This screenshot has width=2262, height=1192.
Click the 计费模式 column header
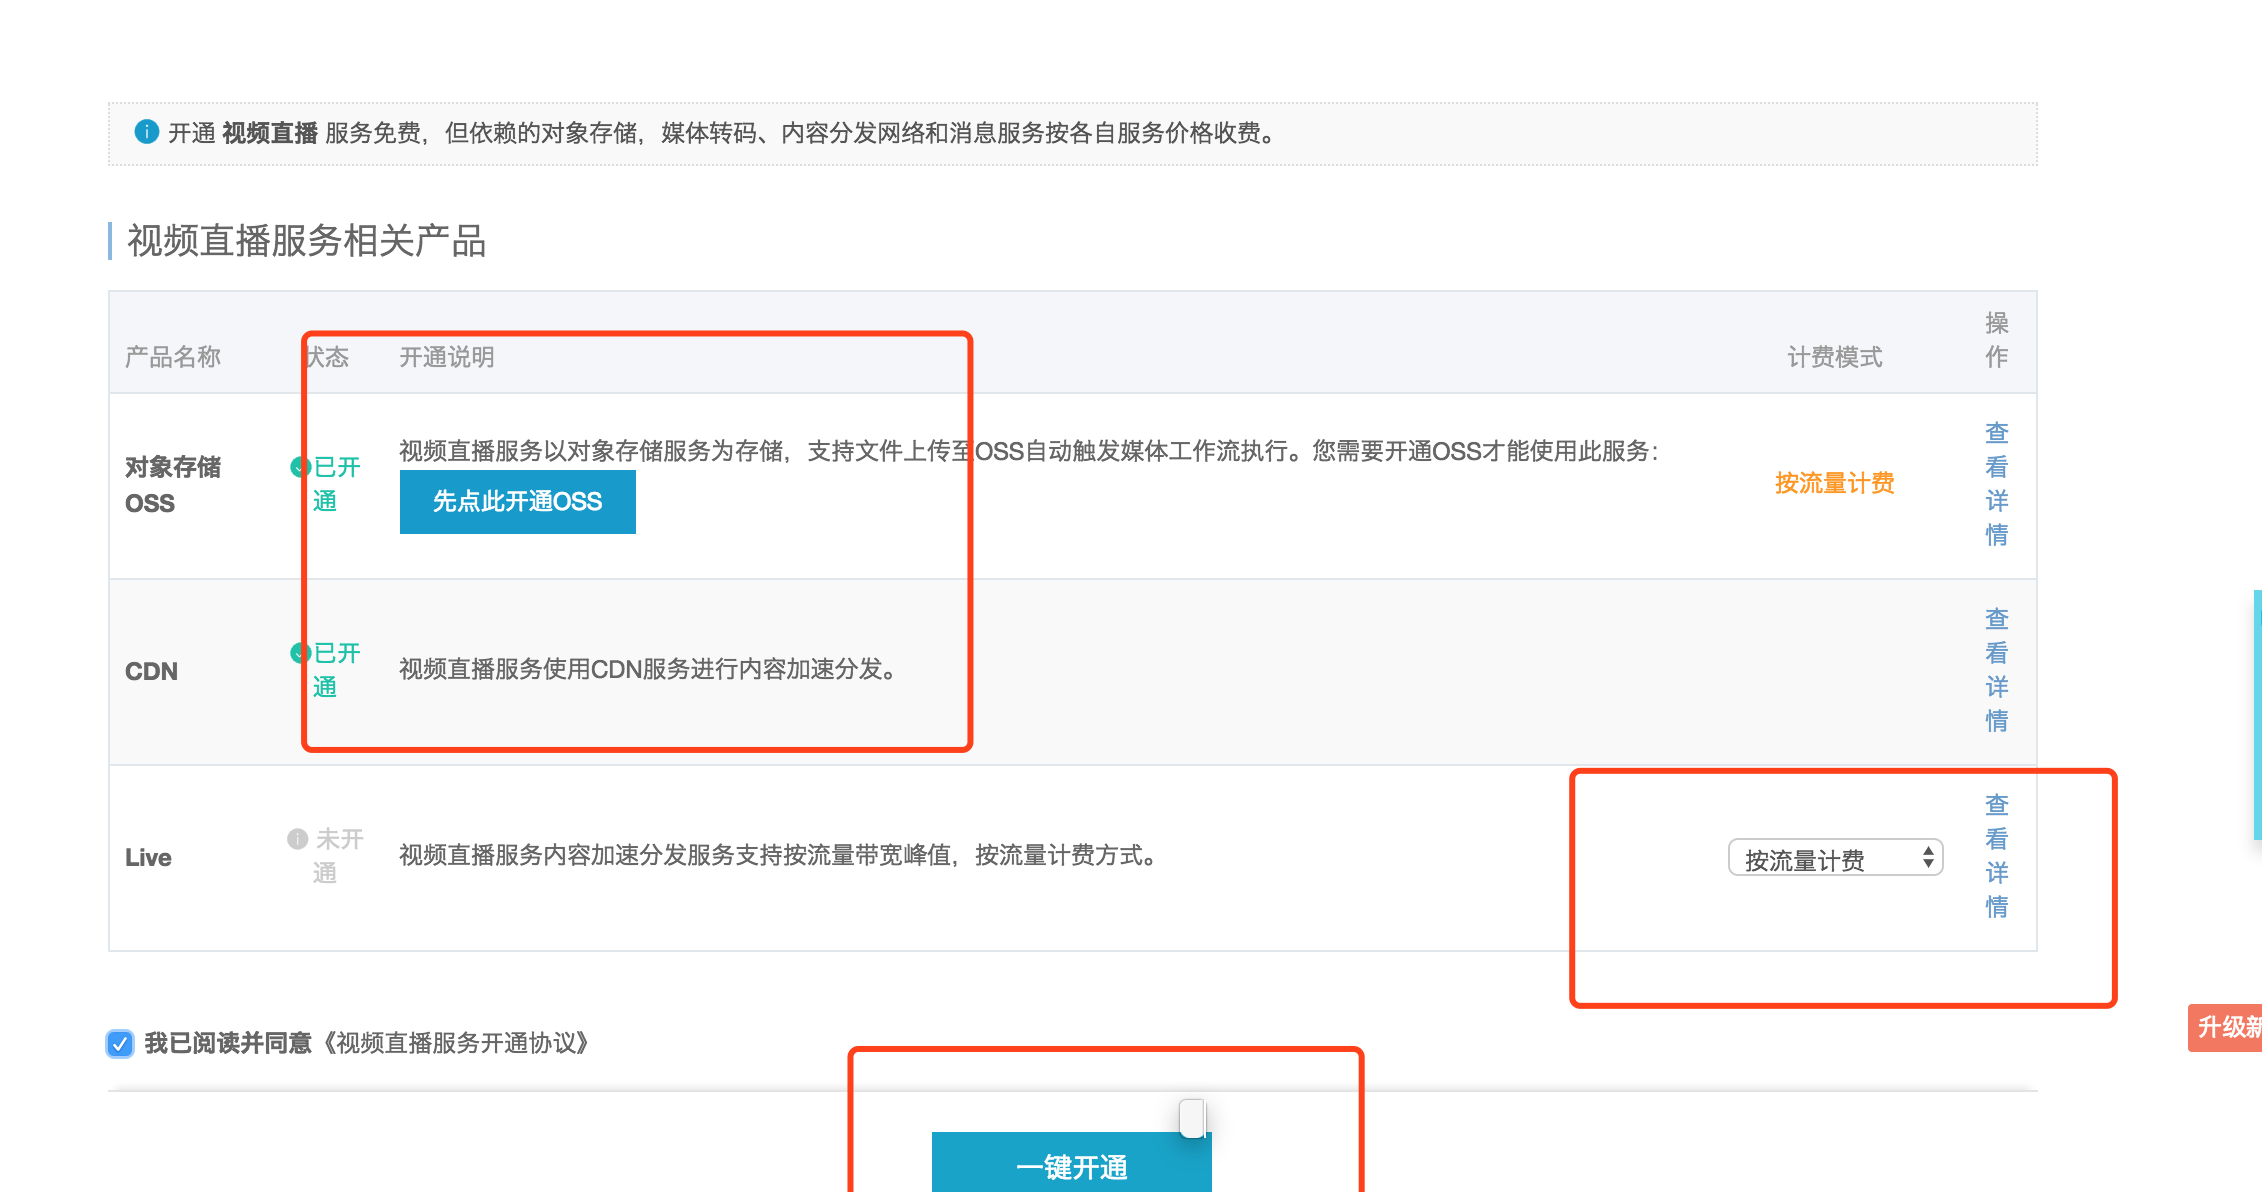[x=1834, y=357]
